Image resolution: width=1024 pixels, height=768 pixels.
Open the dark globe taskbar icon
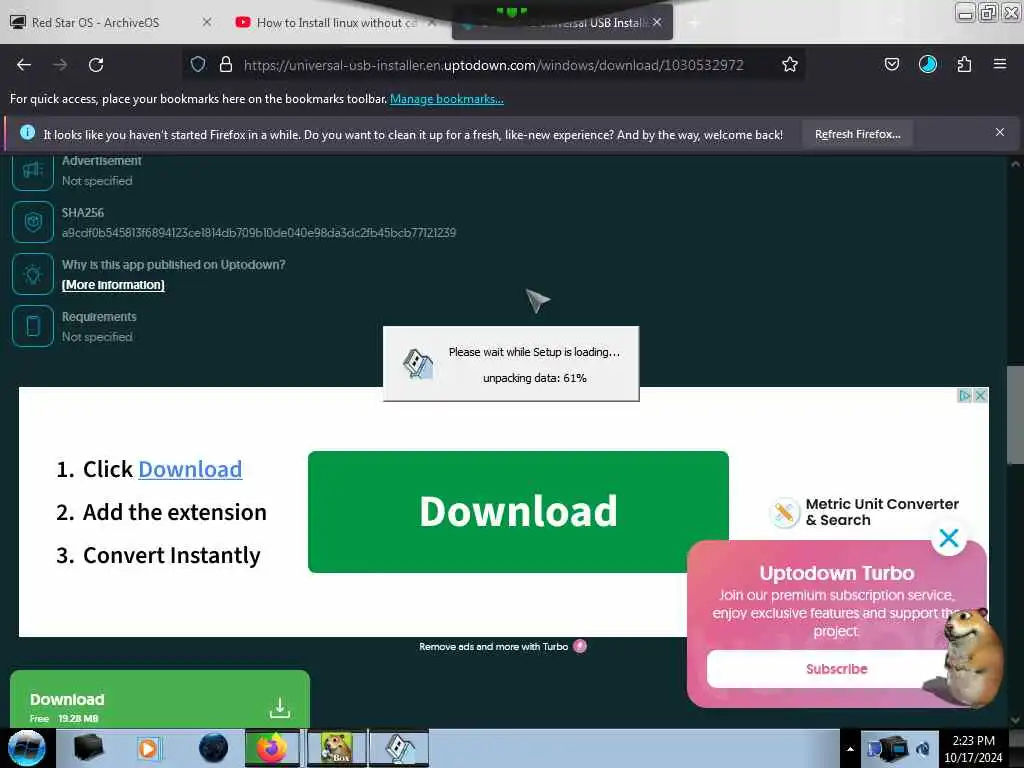tap(214, 748)
